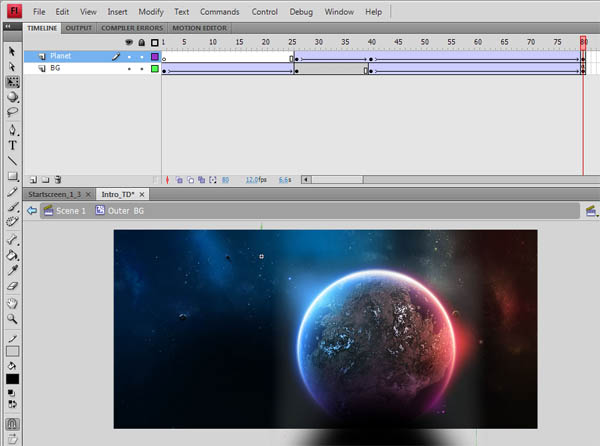
Task: Collapse the tools panel with double arrows
Action: pos(10,28)
